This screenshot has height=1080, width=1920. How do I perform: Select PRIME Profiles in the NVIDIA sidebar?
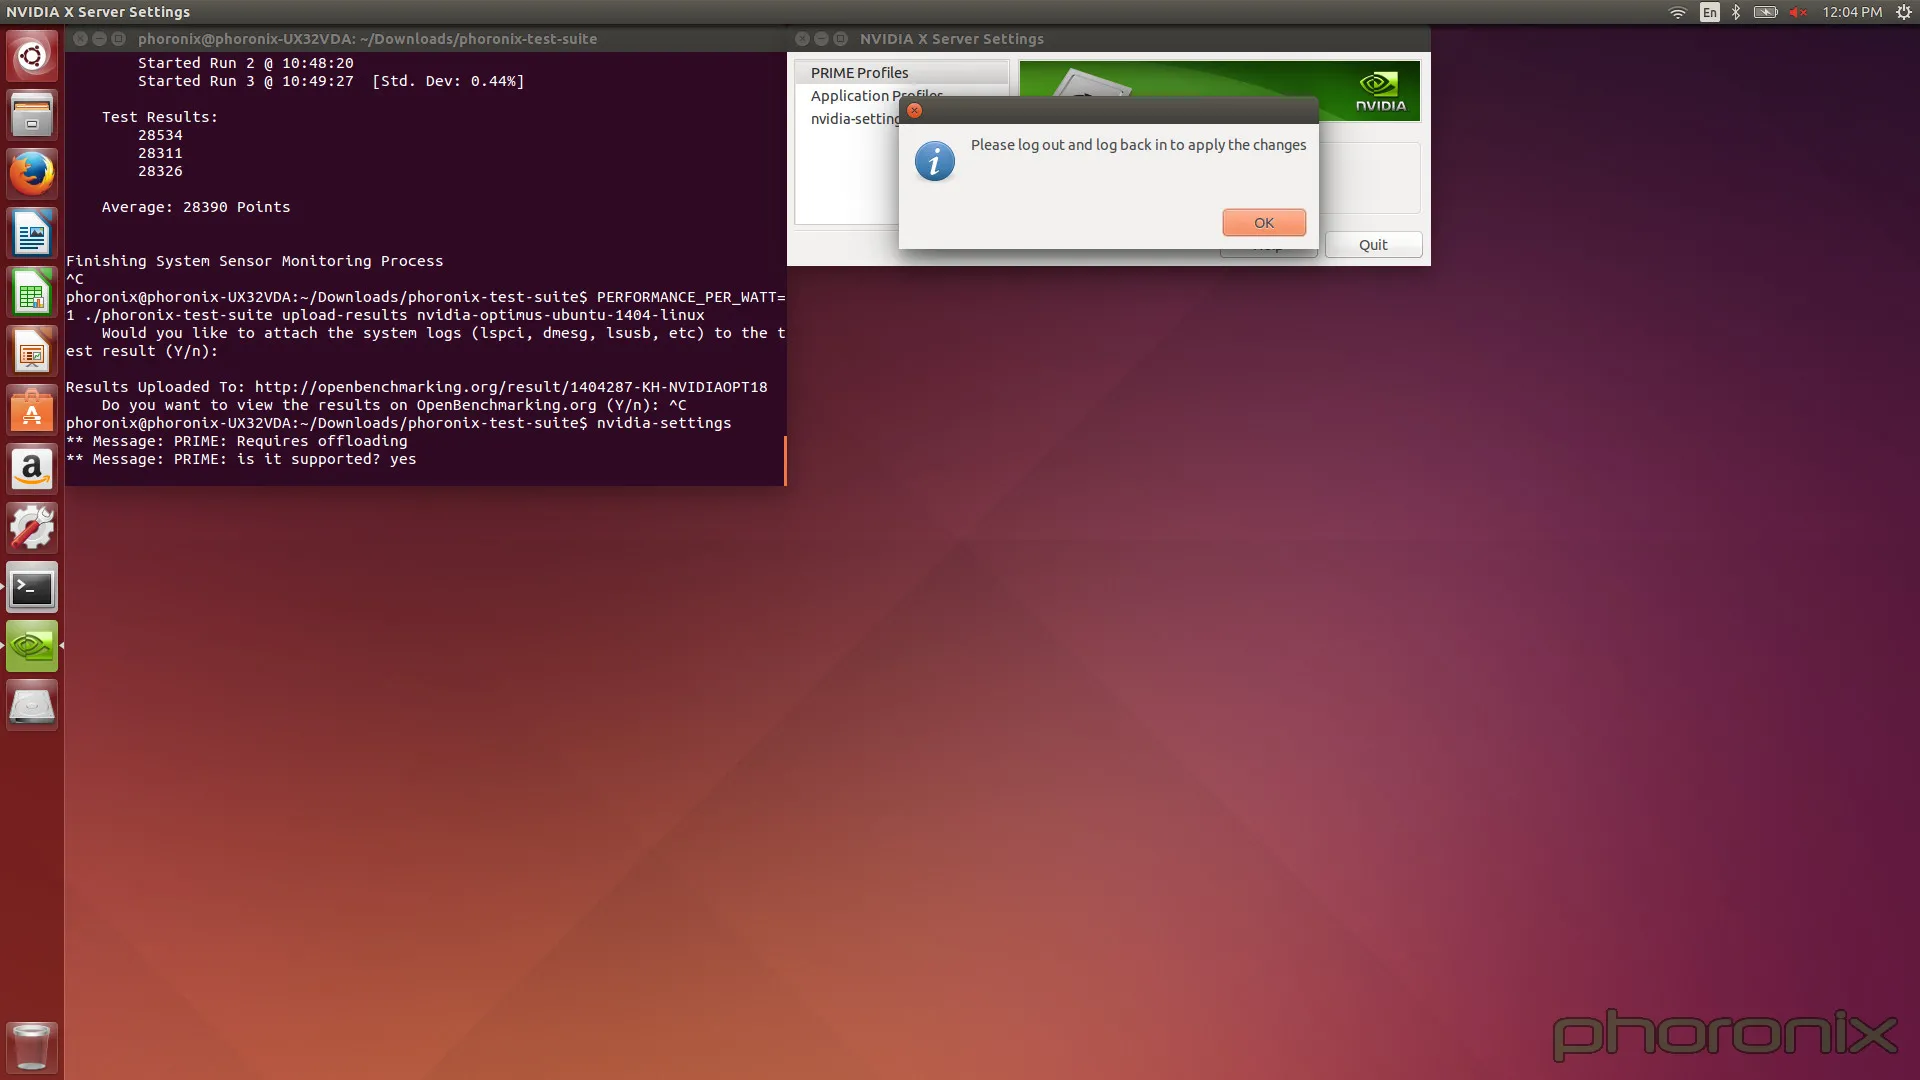(901, 73)
